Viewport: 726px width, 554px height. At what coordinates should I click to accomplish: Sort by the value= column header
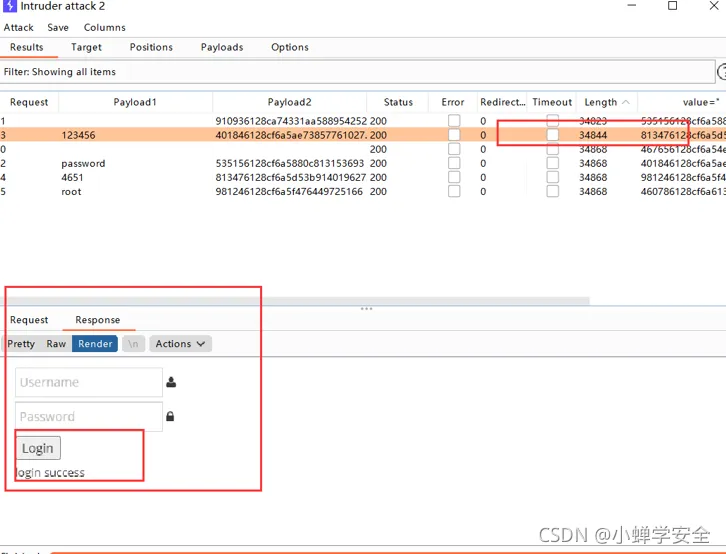coord(701,102)
